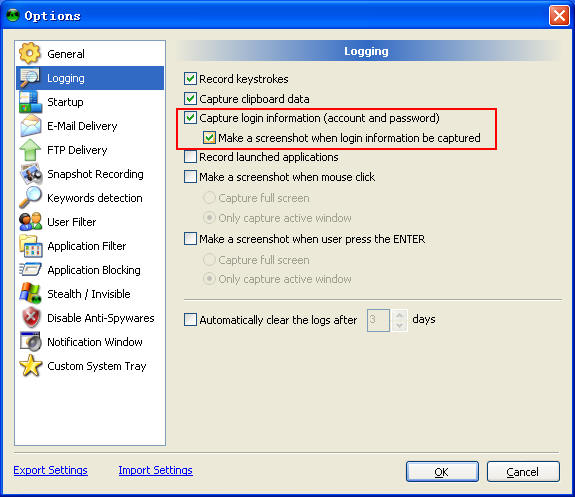Select Keywords detection magnifier icon
The height and width of the screenshot is (497, 575).
coord(30,198)
